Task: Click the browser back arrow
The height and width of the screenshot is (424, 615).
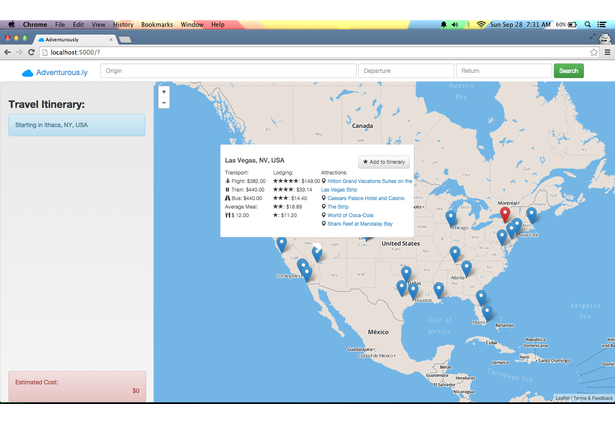Action: (x=7, y=52)
